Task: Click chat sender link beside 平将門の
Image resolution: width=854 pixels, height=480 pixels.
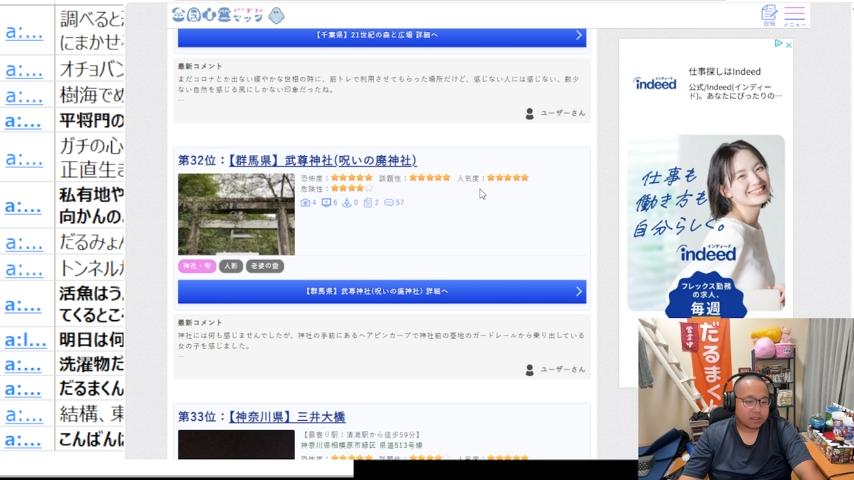Action: pos(23,120)
